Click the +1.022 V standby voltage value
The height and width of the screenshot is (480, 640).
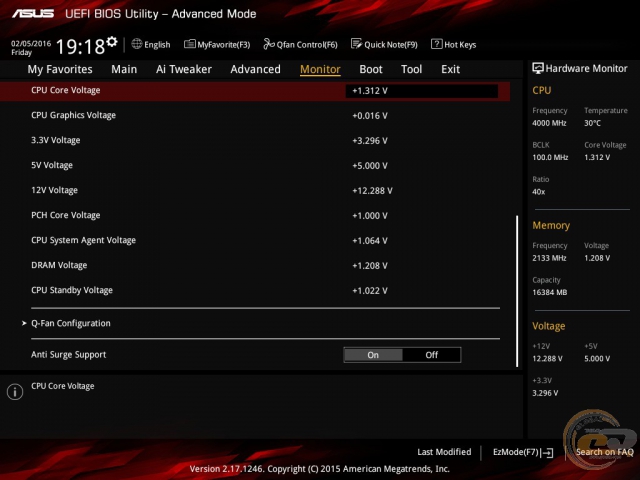click(370, 291)
